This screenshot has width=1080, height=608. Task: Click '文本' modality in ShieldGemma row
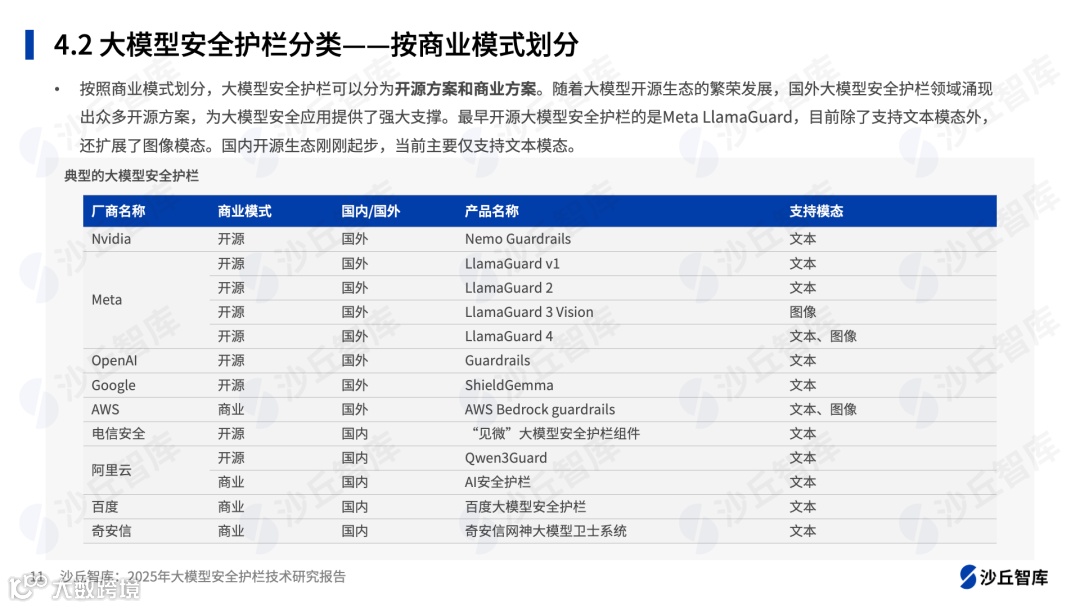point(803,386)
